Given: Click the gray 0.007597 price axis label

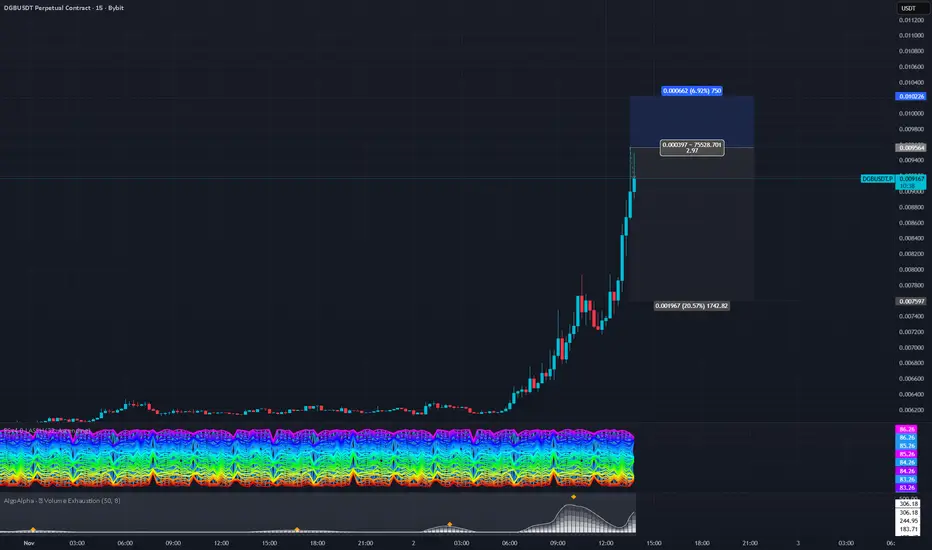Looking at the screenshot, I should pos(911,301).
